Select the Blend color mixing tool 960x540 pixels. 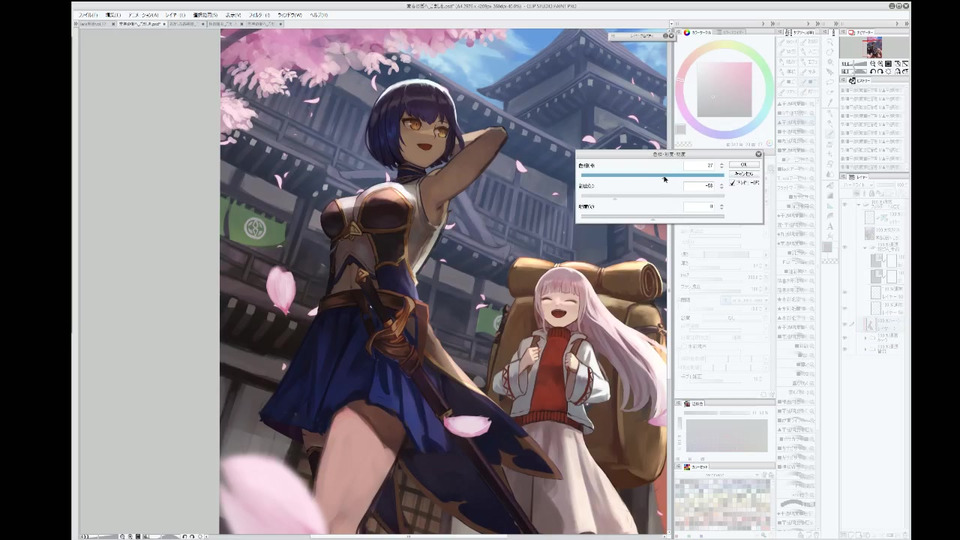click(830, 173)
